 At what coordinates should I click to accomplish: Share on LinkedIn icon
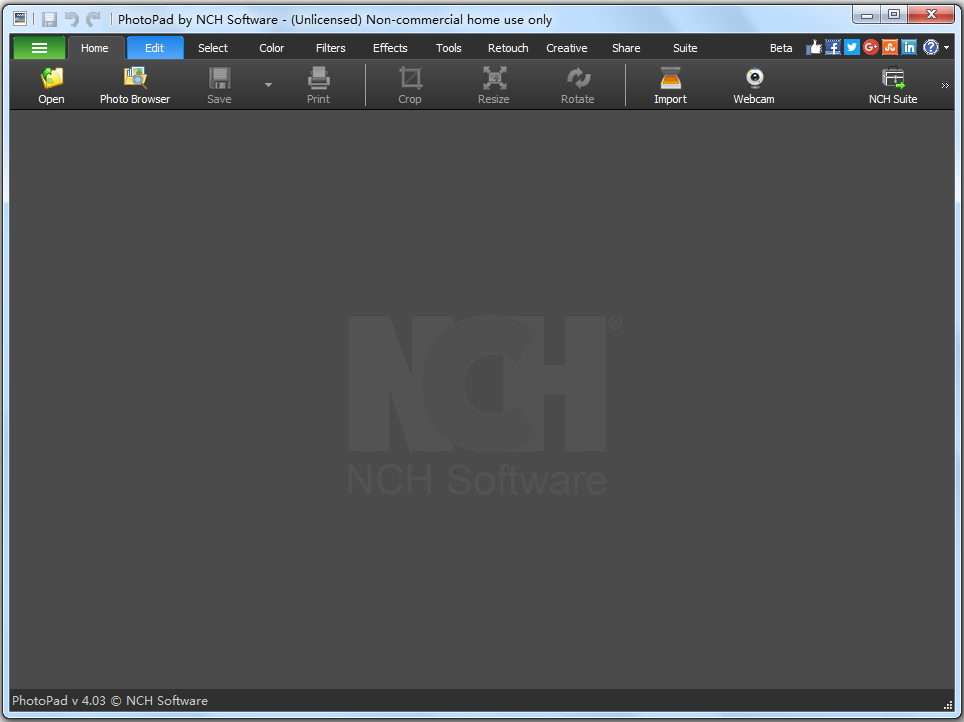point(909,47)
